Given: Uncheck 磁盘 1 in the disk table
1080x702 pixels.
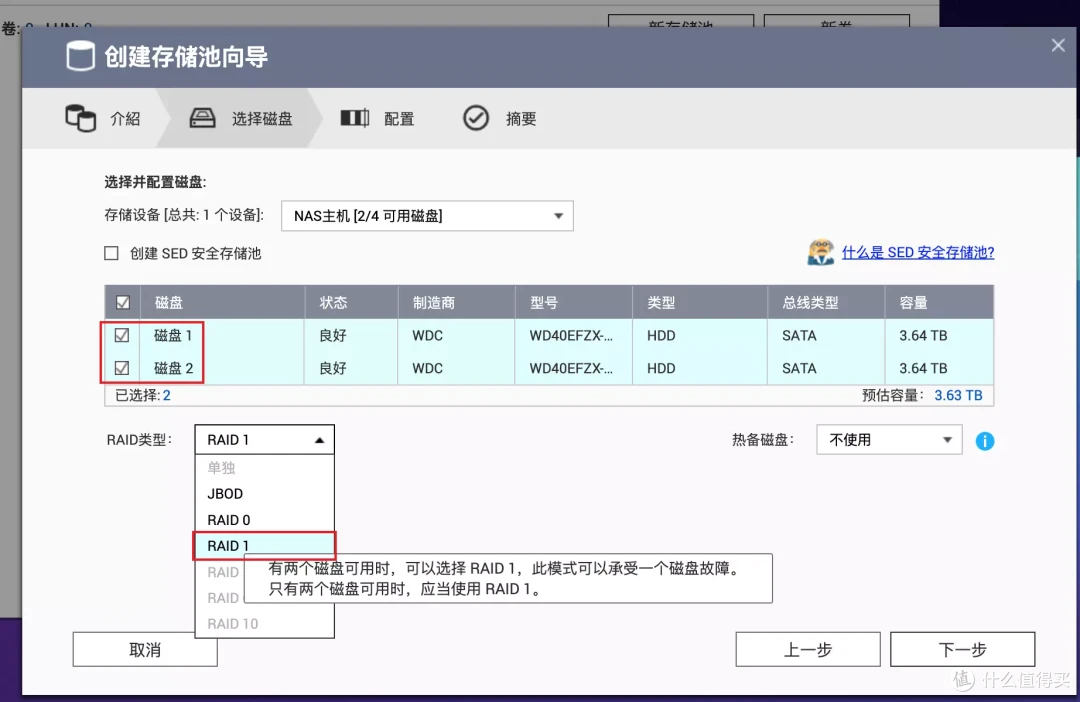Looking at the screenshot, I should pyautogui.click(x=121, y=335).
